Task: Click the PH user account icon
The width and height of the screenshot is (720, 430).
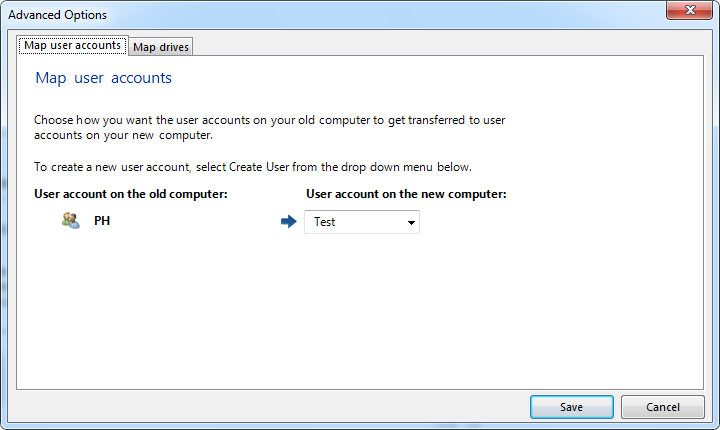Action: coord(71,221)
